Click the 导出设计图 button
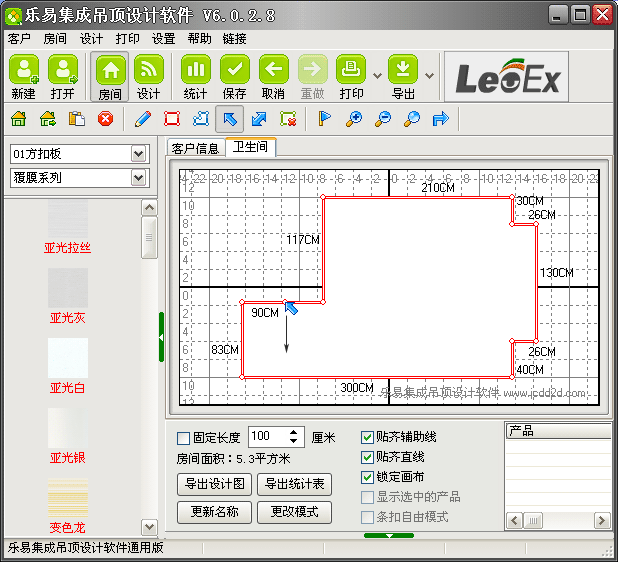The image size is (618, 562). click(215, 485)
